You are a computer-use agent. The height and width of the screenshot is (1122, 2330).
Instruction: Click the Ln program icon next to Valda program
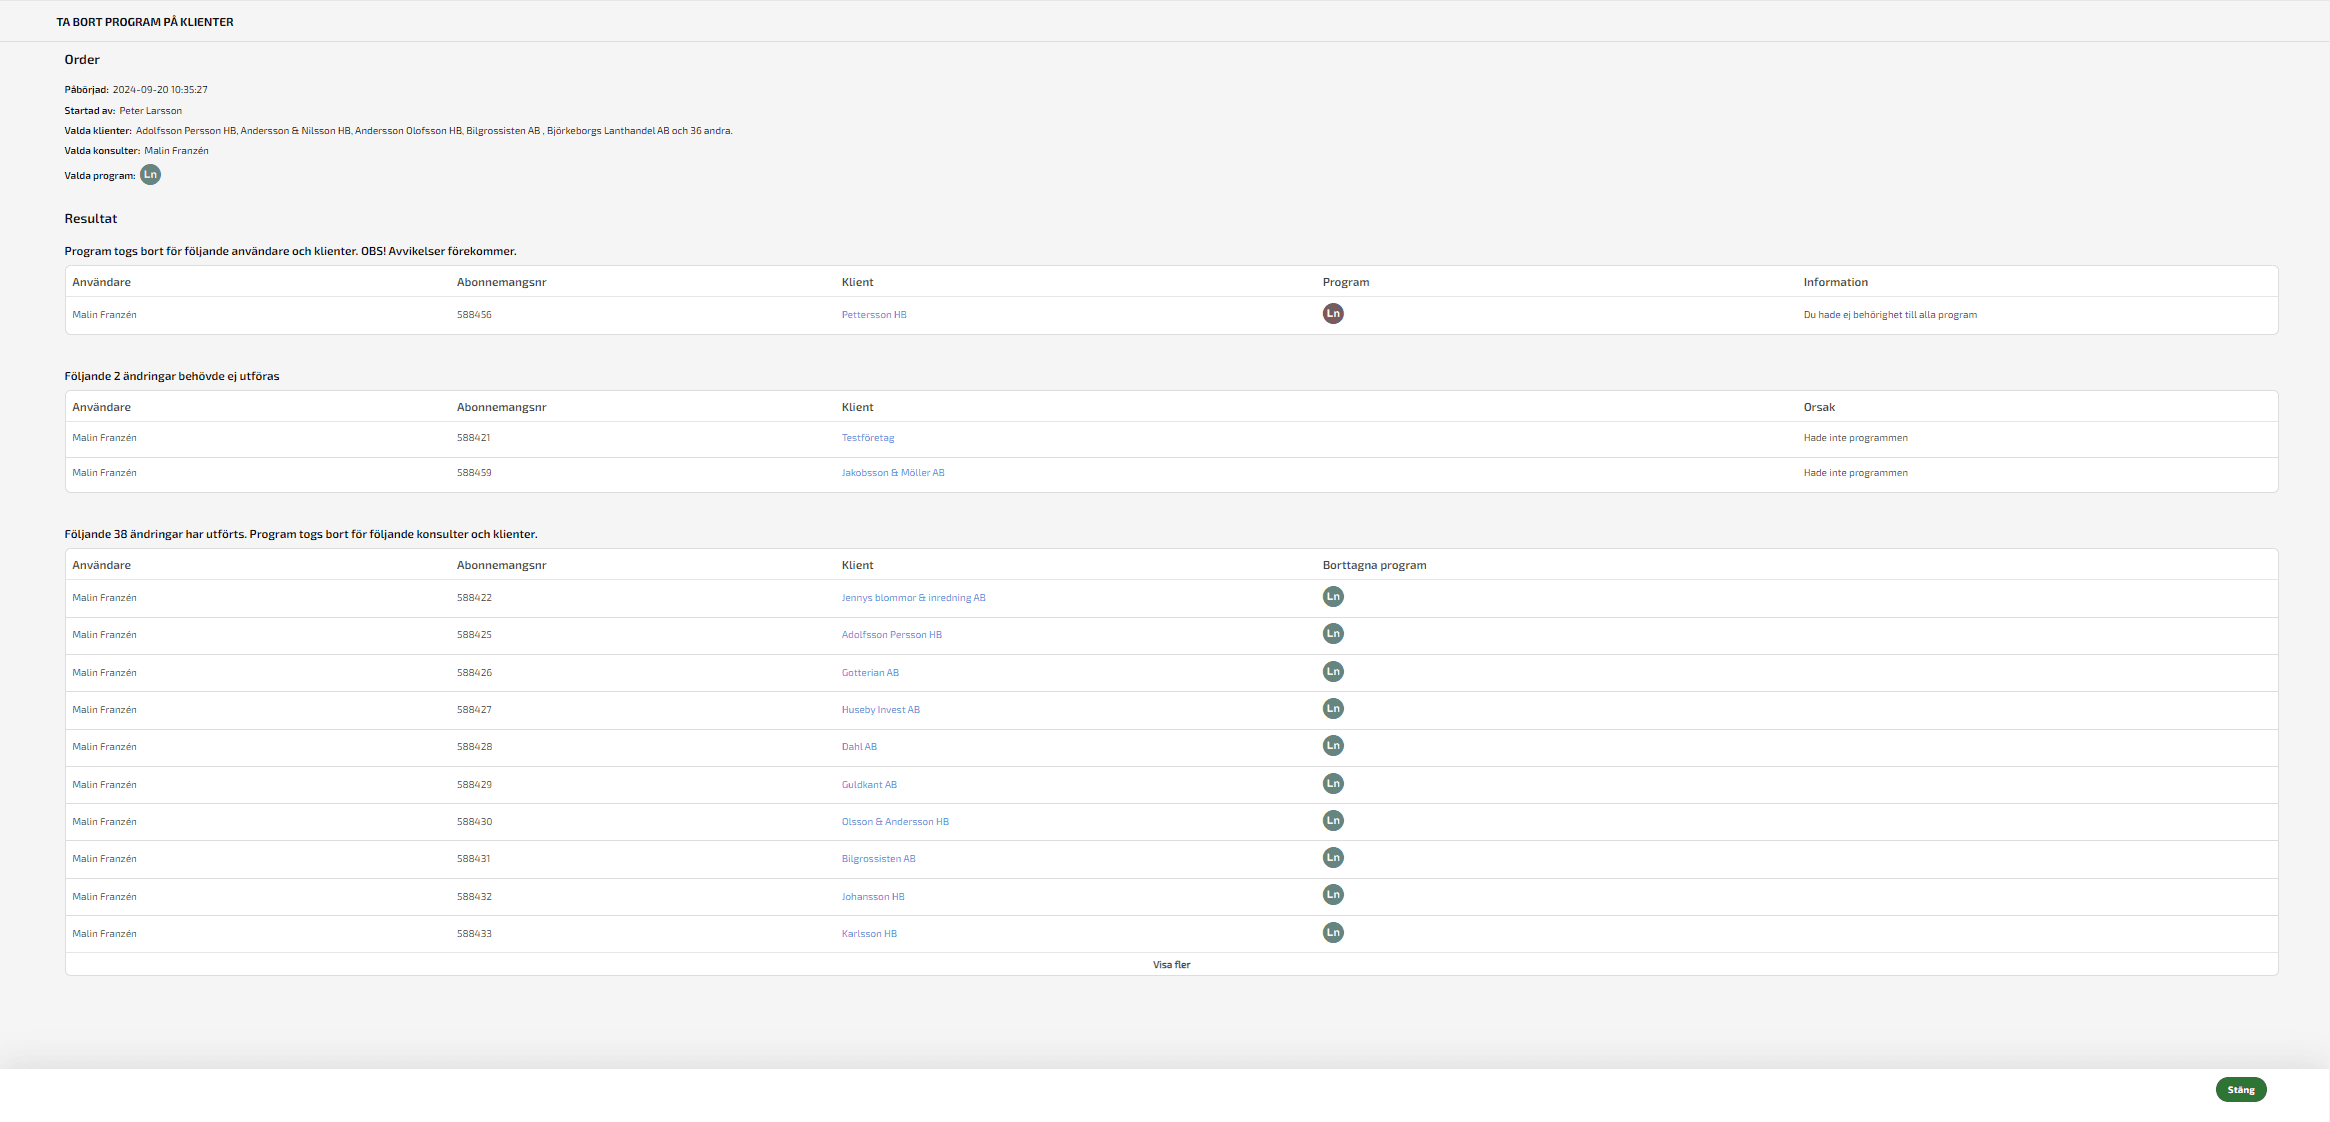150,175
